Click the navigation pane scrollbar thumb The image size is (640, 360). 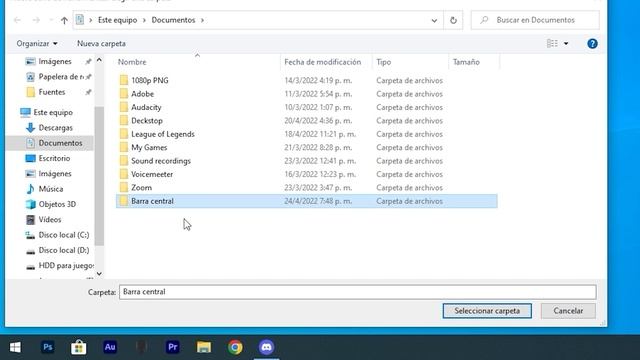coord(99,176)
